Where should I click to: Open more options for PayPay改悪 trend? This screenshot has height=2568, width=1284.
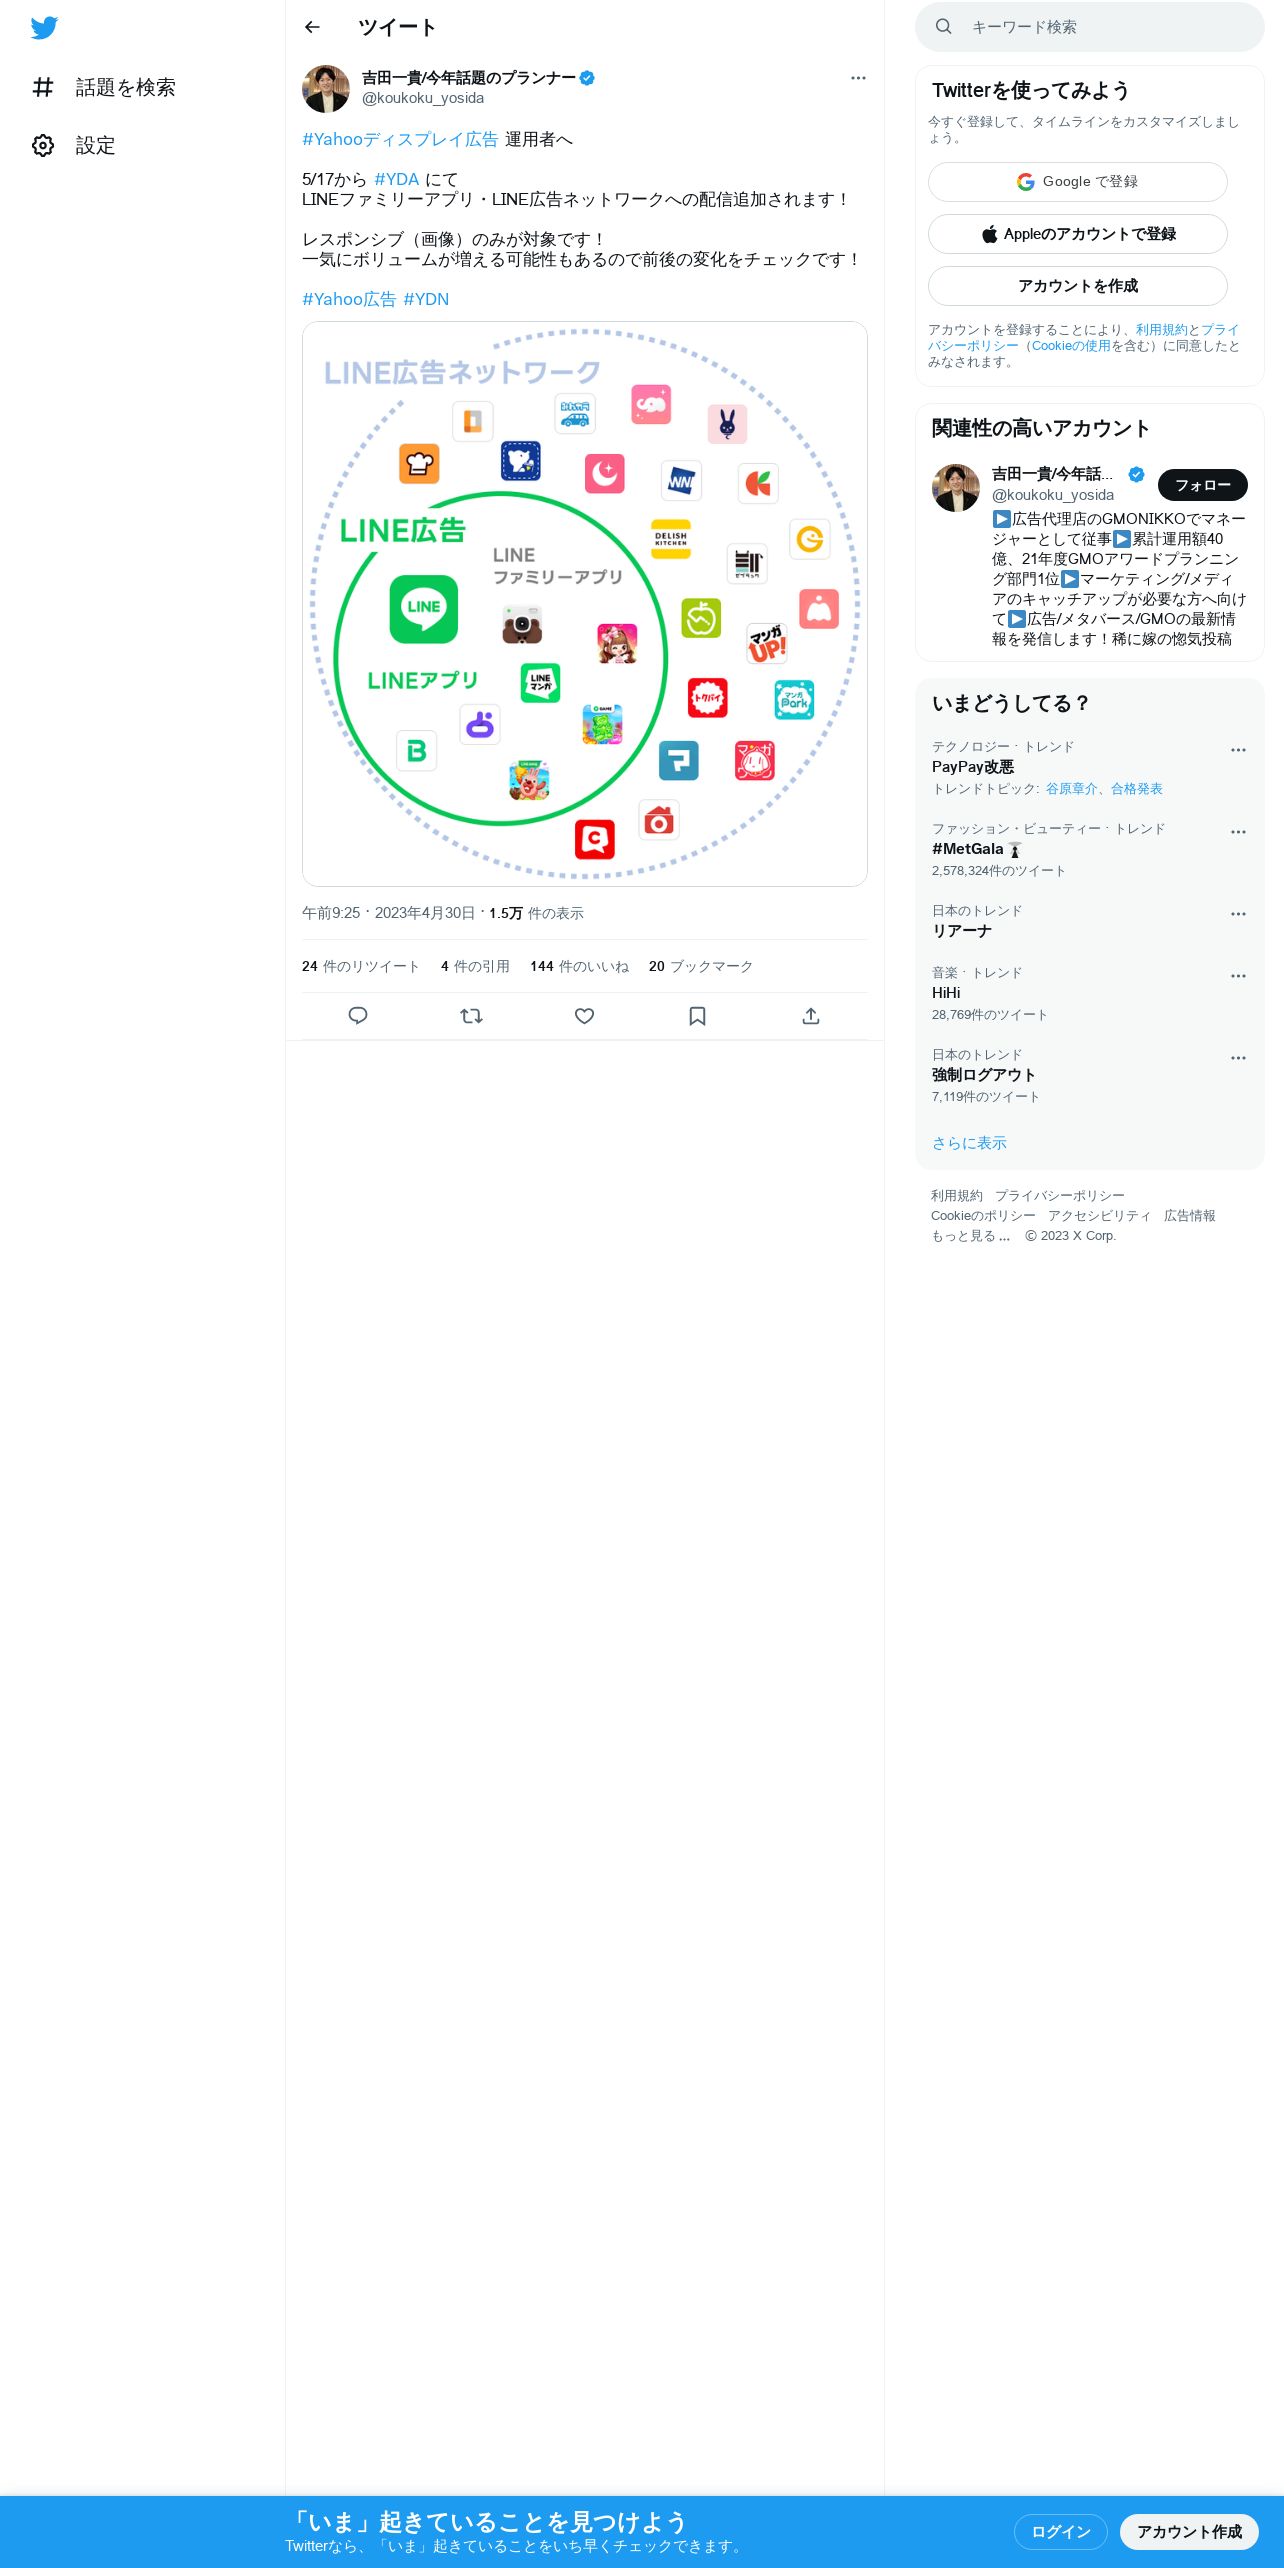click(x=1238, y=750)
